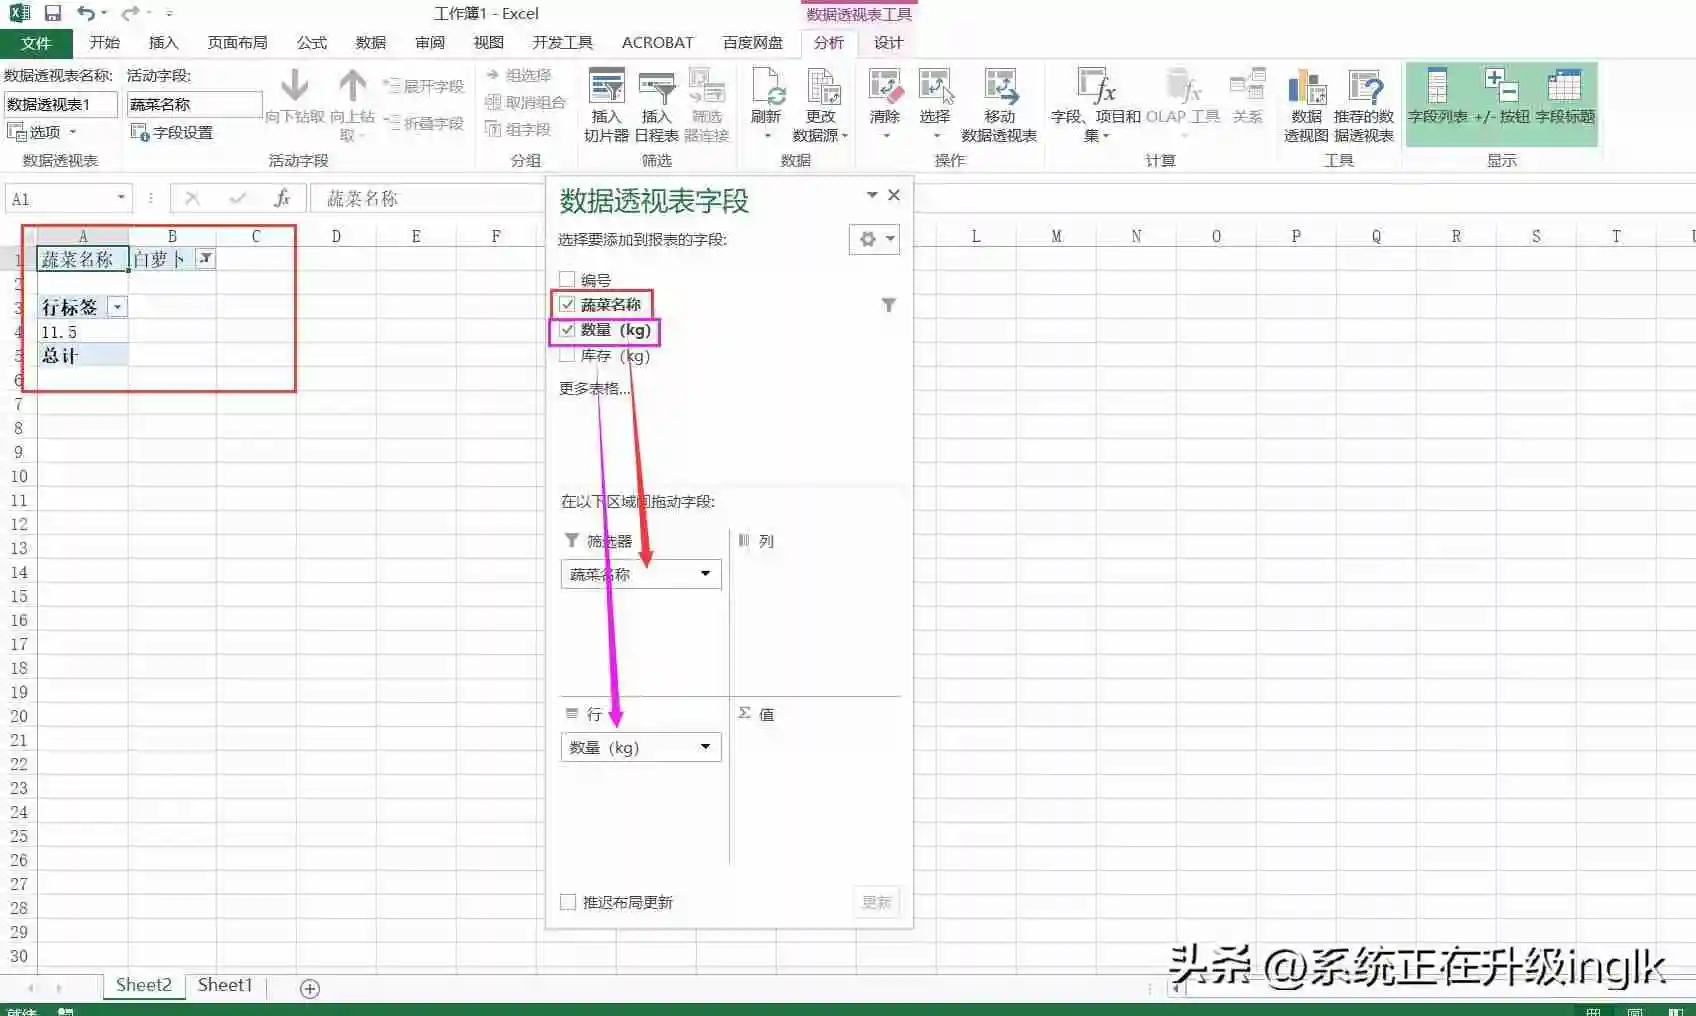Viewport: 1696px width, 1016px height.
Task: Click the formula bar showing 蔬菜名称
Action: (x=428, y=198)
